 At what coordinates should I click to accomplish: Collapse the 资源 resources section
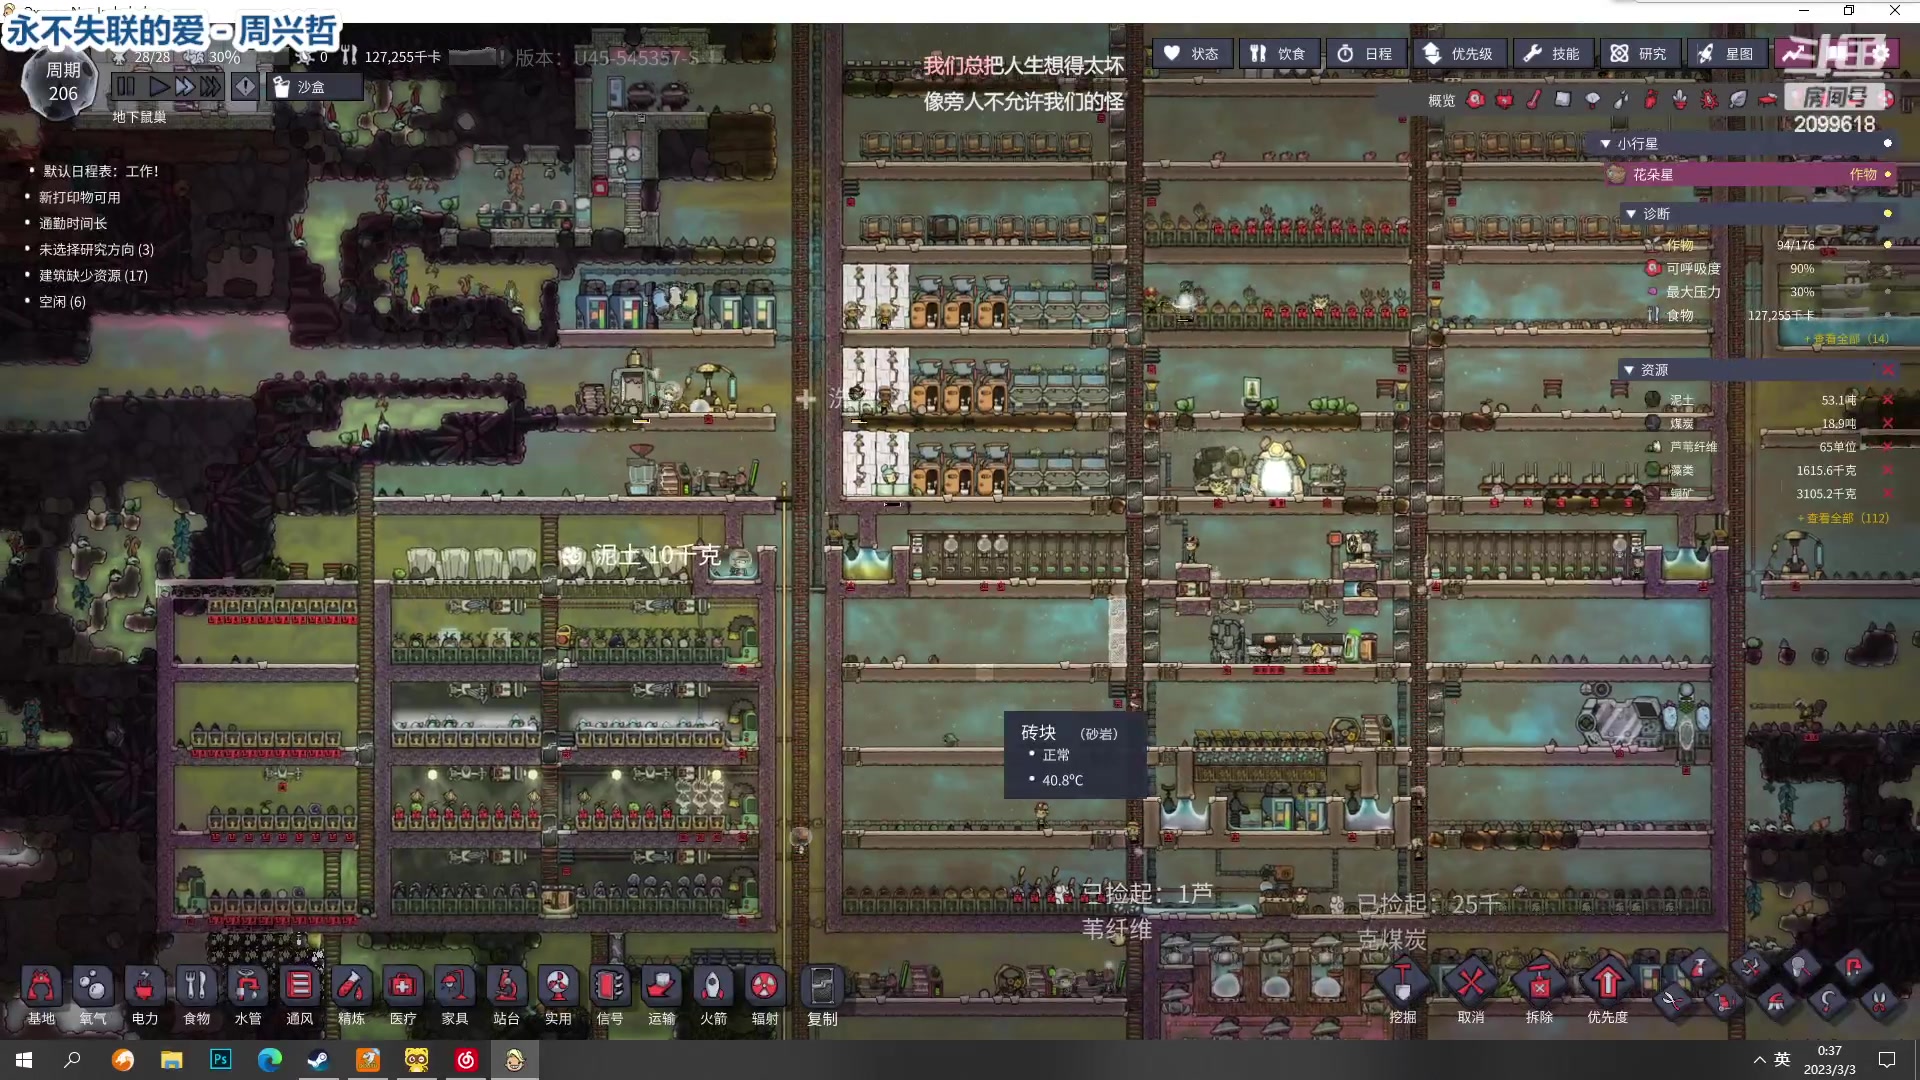point(1629,370)
